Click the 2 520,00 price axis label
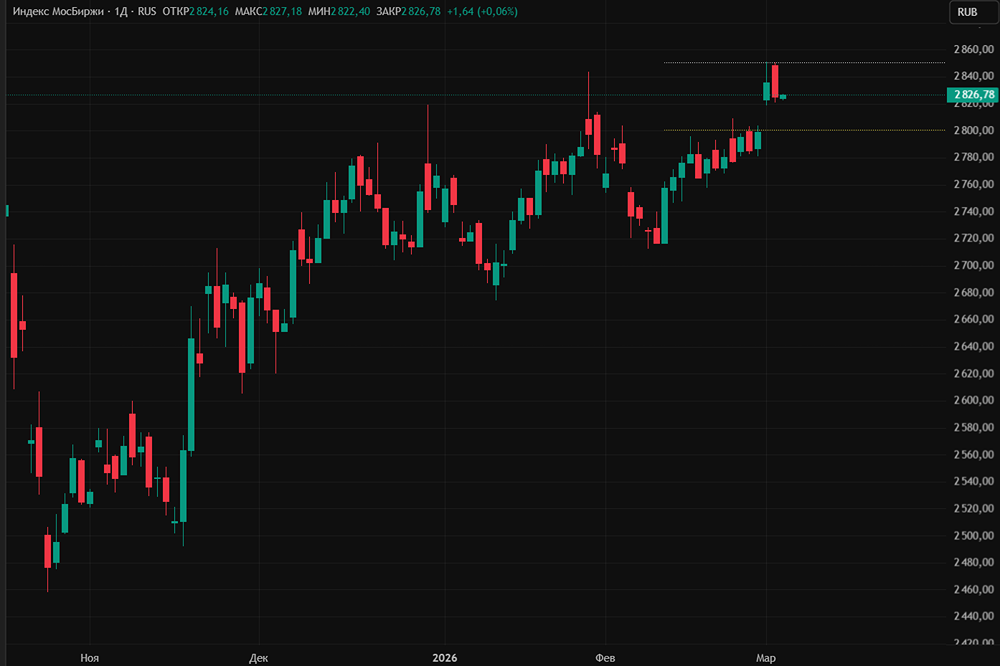Image resolution: width=1000 pixels, height=666 pixels. (973, 508)
